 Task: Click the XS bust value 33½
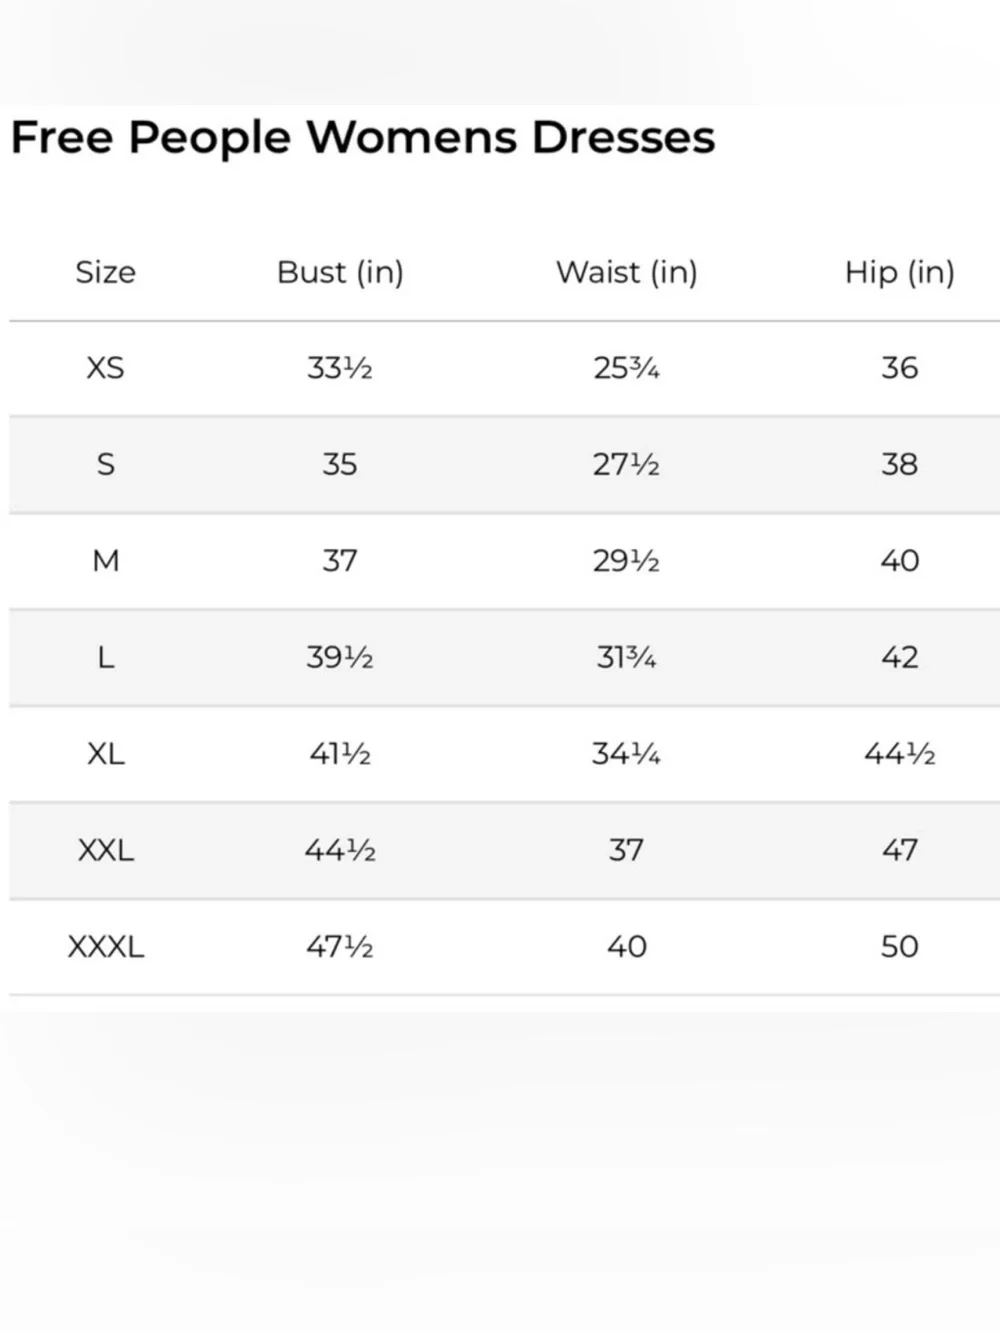tap(340, 368)
